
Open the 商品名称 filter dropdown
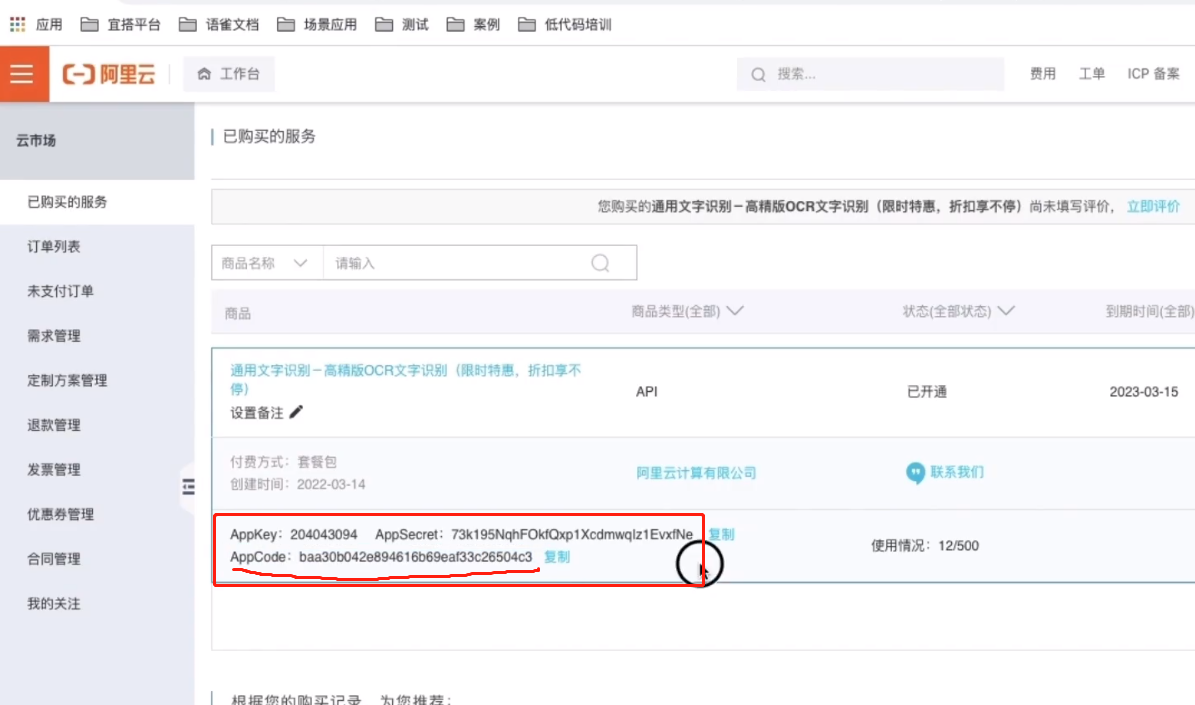(x=267, y=263)
